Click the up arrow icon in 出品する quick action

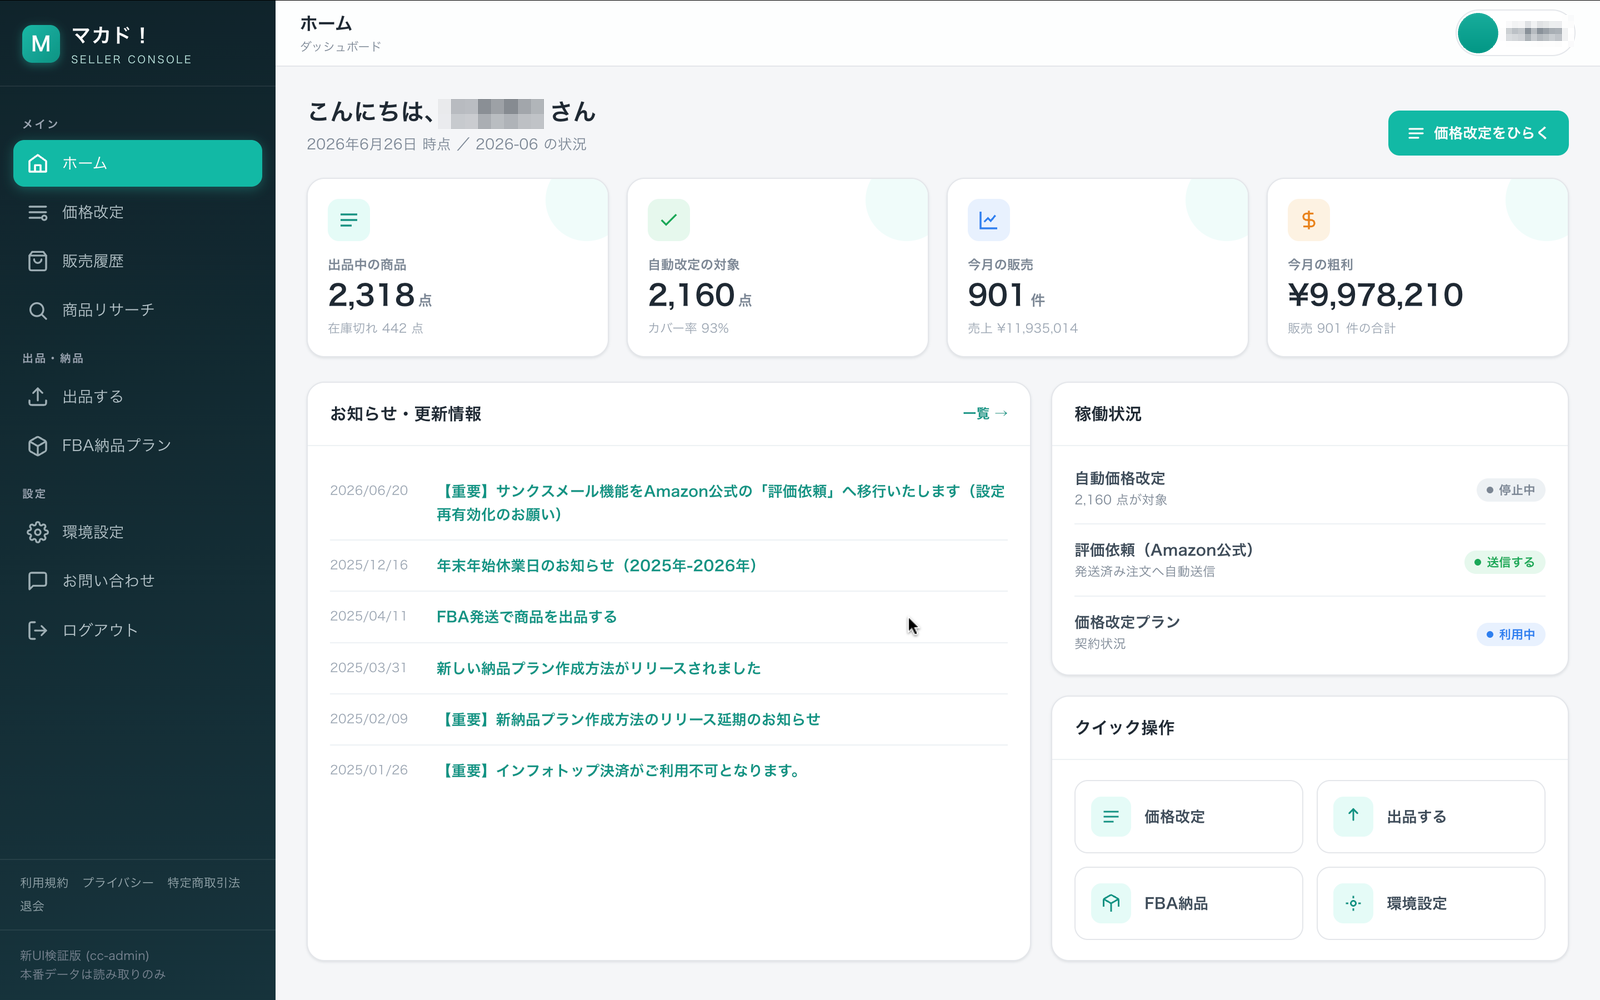pyautogui.click(x=1353, y=816)
